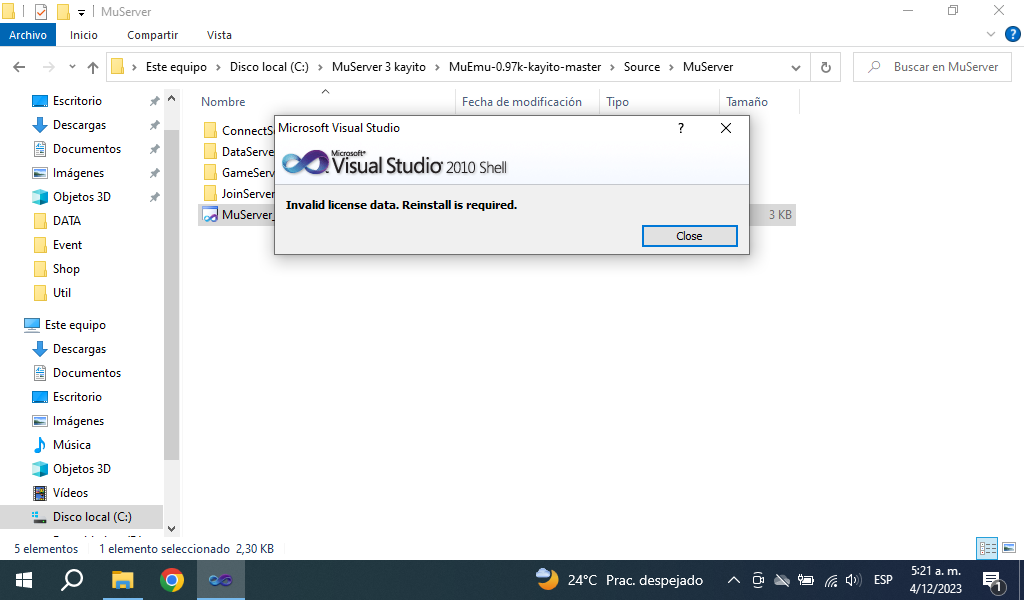Open the Vista ribbon tab
The height and width of the screenshot is (600, 1024).
pos(219,35)
